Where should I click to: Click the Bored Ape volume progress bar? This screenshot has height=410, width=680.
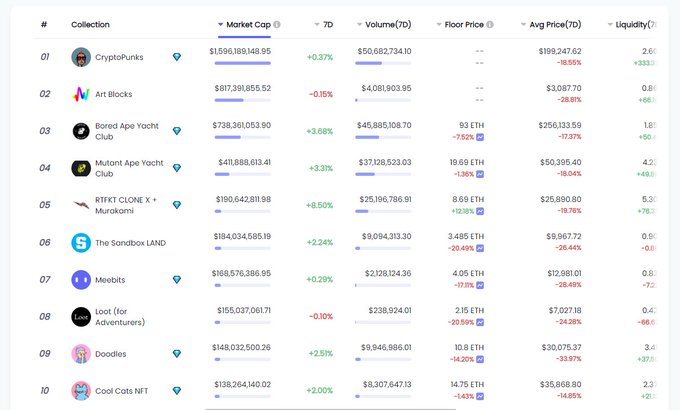click(383, 137)
